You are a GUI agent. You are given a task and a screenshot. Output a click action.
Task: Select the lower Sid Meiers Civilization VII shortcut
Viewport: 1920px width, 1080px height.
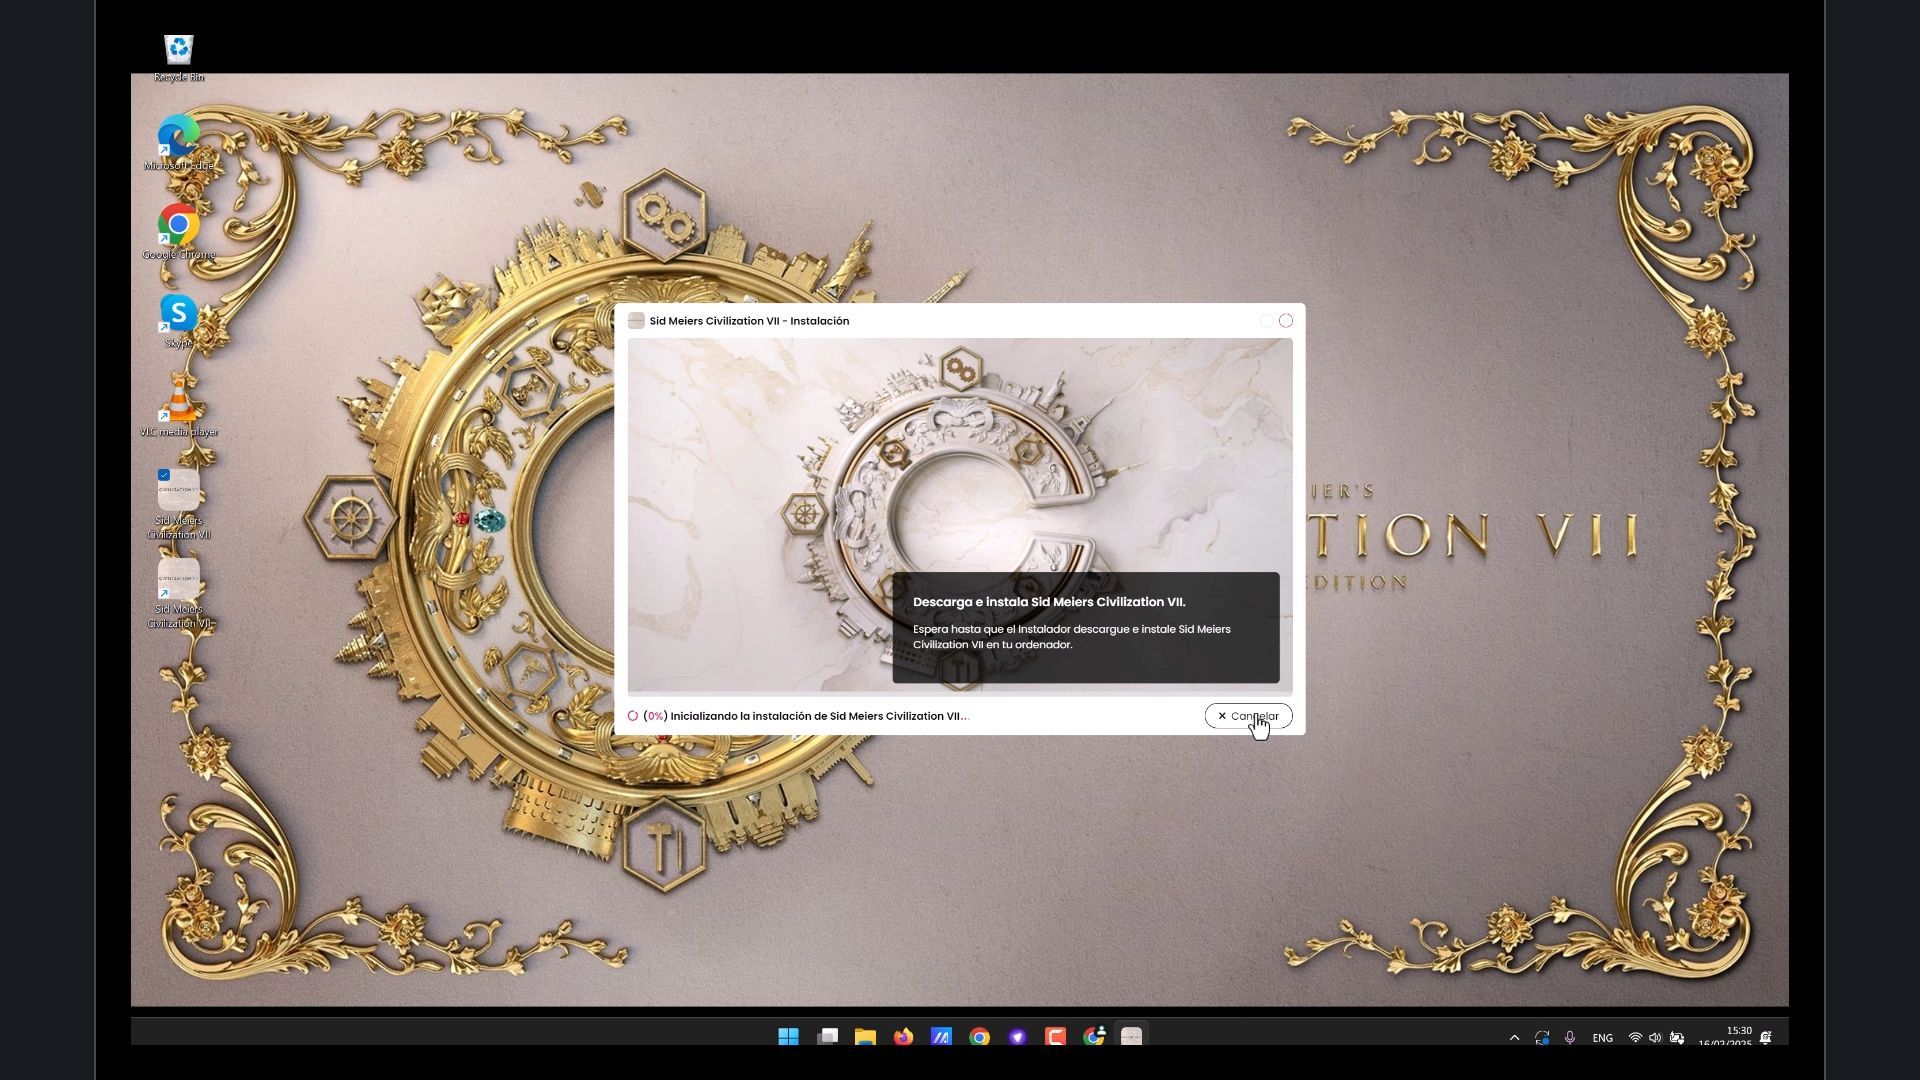click(x=179, y=593)
